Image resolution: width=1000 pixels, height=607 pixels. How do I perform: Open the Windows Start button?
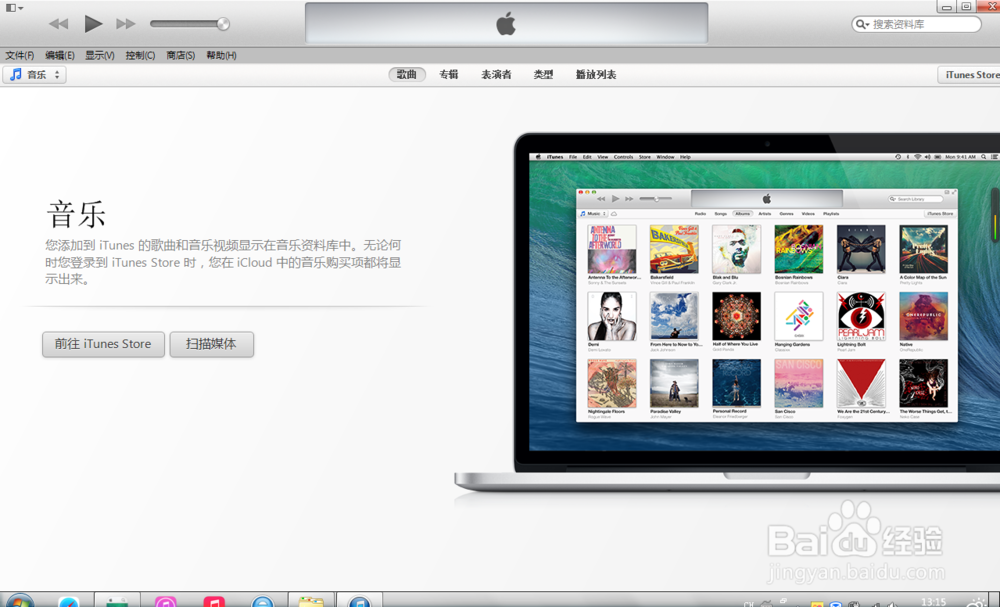(x=19, y=601)
